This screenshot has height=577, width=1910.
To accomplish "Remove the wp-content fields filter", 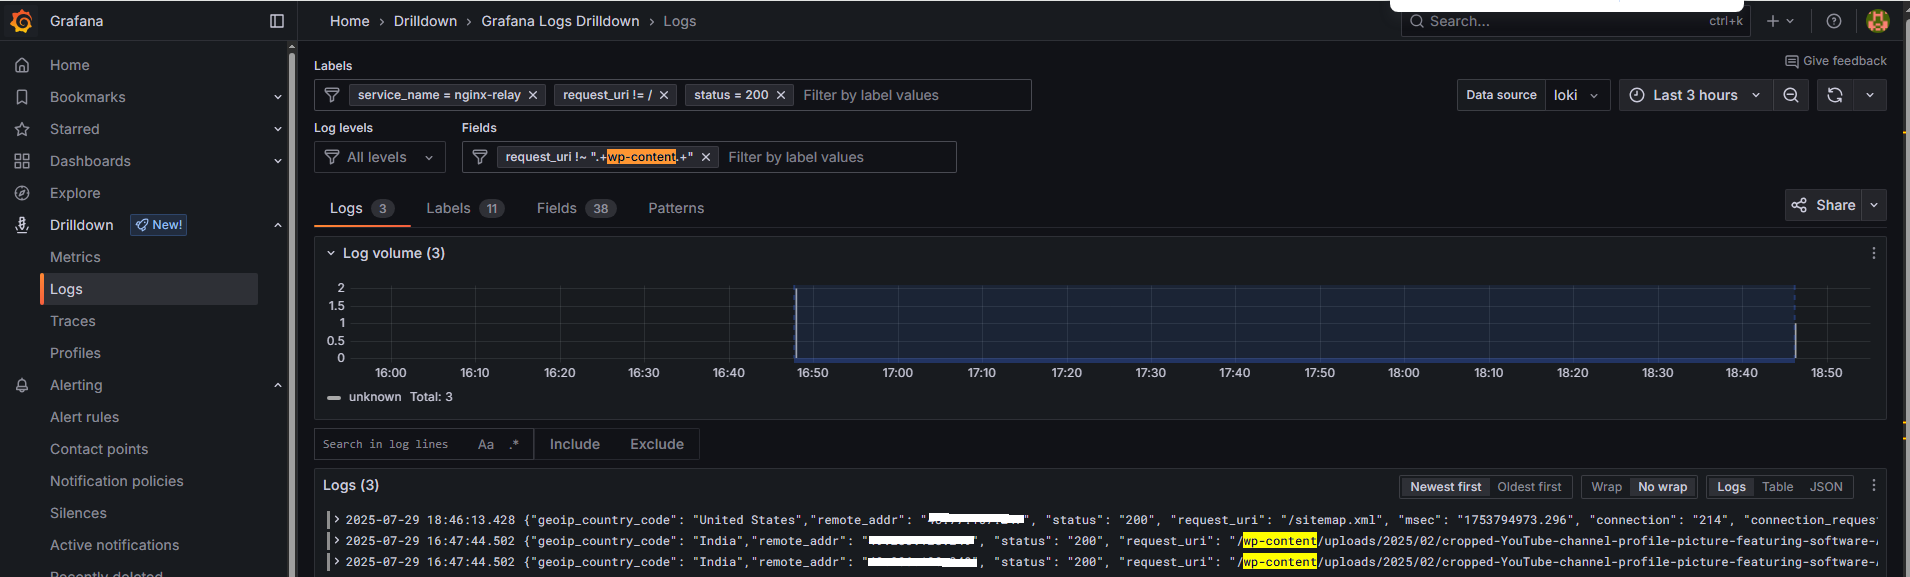I will coord(706,157).
